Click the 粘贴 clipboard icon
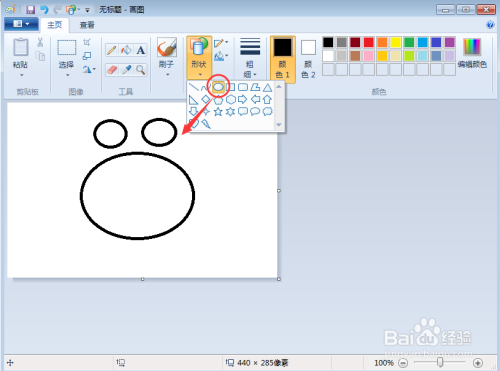 21,47
